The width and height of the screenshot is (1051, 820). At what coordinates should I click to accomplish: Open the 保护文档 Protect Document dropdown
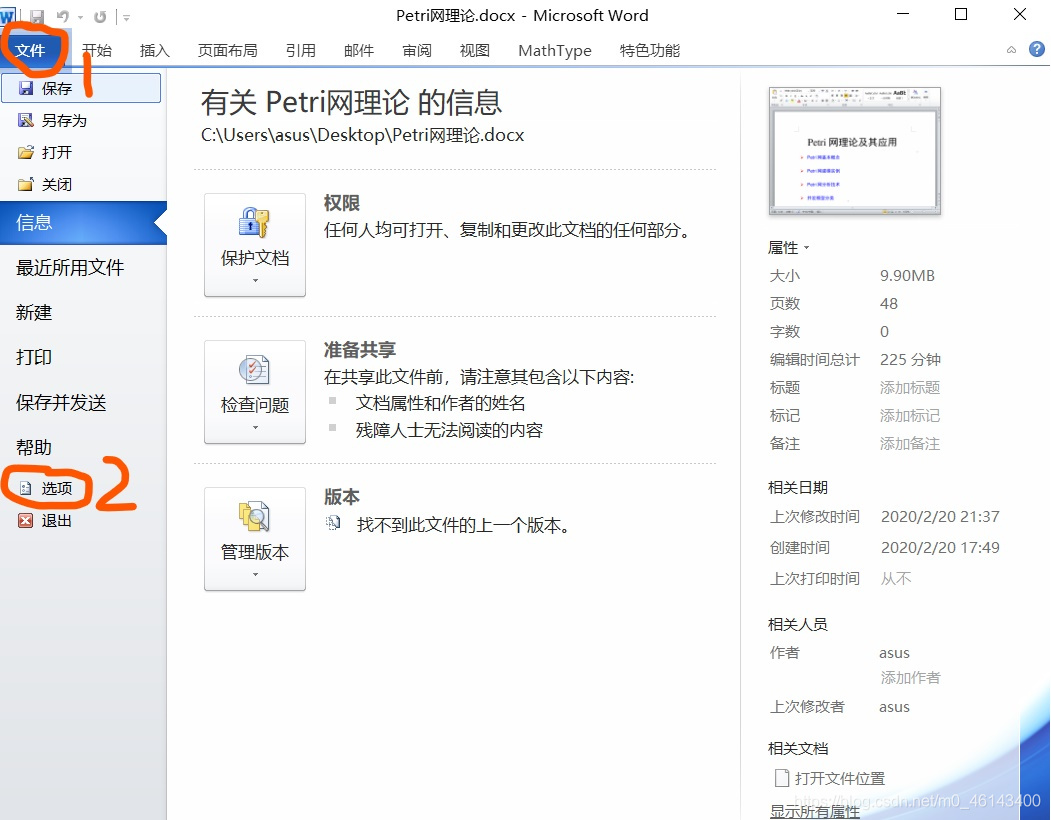255,245
